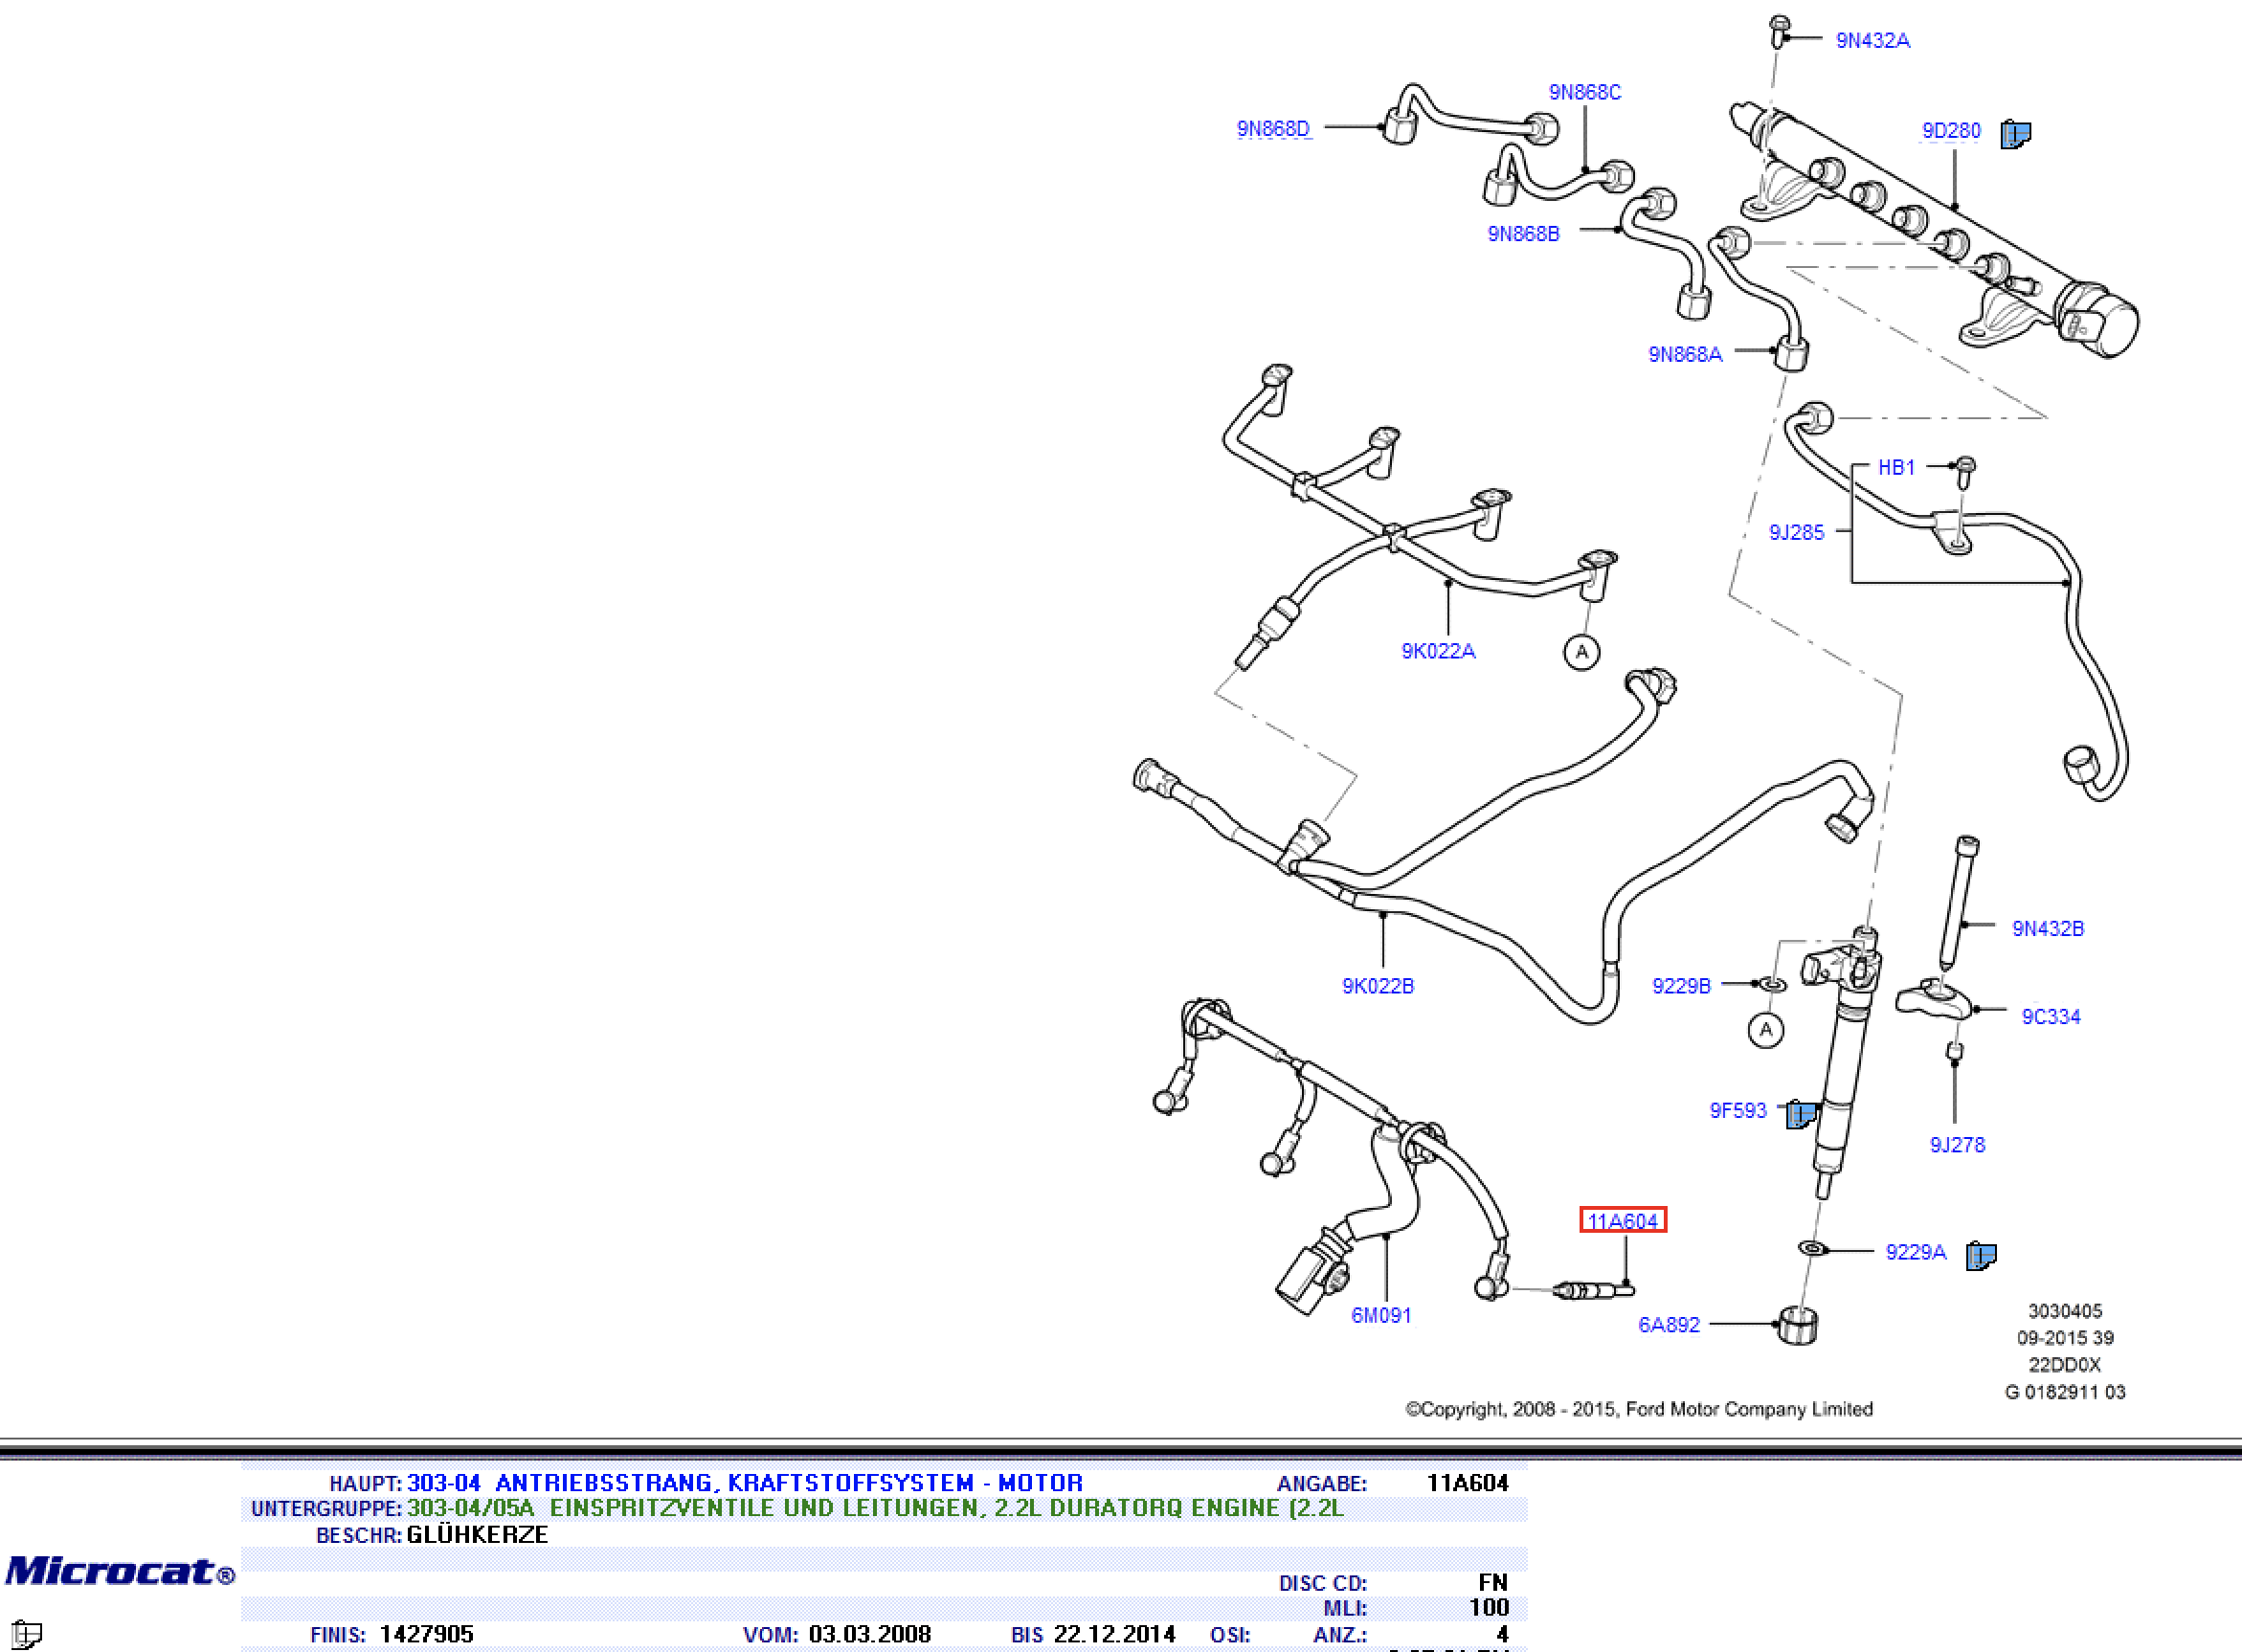Open the note icon beside 9229A
Viewport: 2242px width, 1652px height.
[1980, 1255]
